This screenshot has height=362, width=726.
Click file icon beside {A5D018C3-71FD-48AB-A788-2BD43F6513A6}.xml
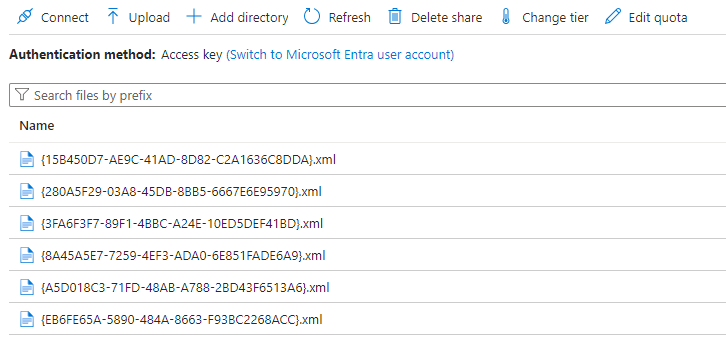point(27,287)
